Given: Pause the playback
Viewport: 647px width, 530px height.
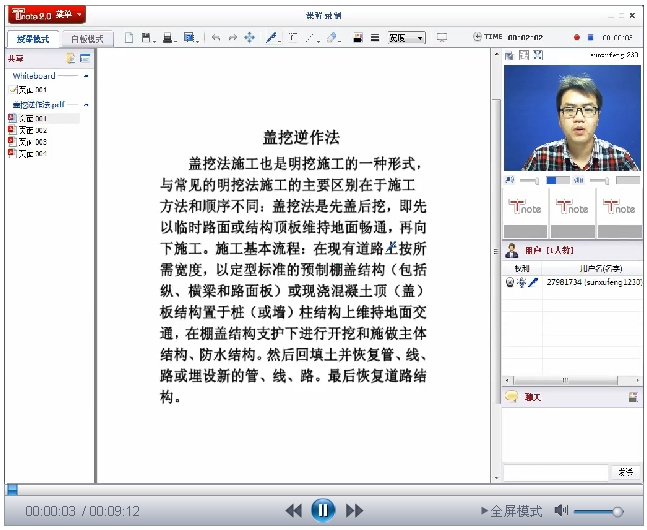Looking at the screenshot, I should [x=322, y=510].
